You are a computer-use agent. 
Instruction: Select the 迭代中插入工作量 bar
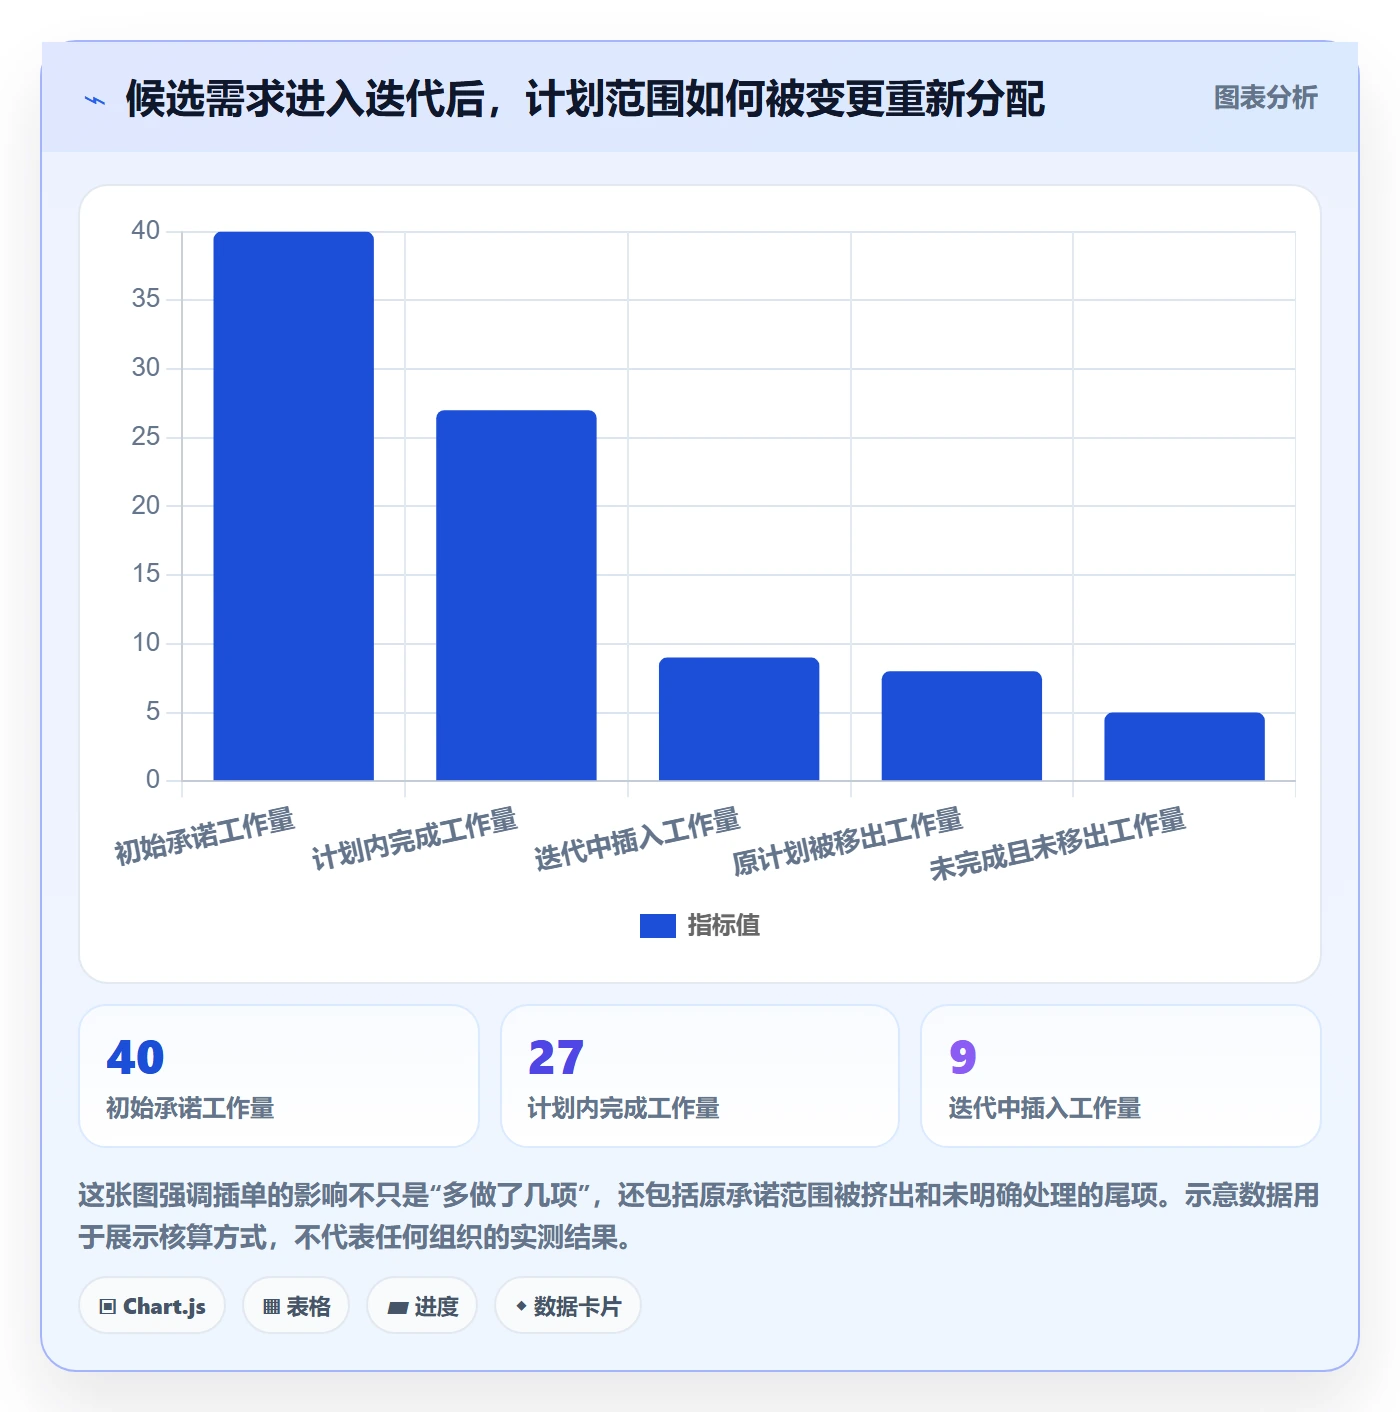[x=739, y=718]
